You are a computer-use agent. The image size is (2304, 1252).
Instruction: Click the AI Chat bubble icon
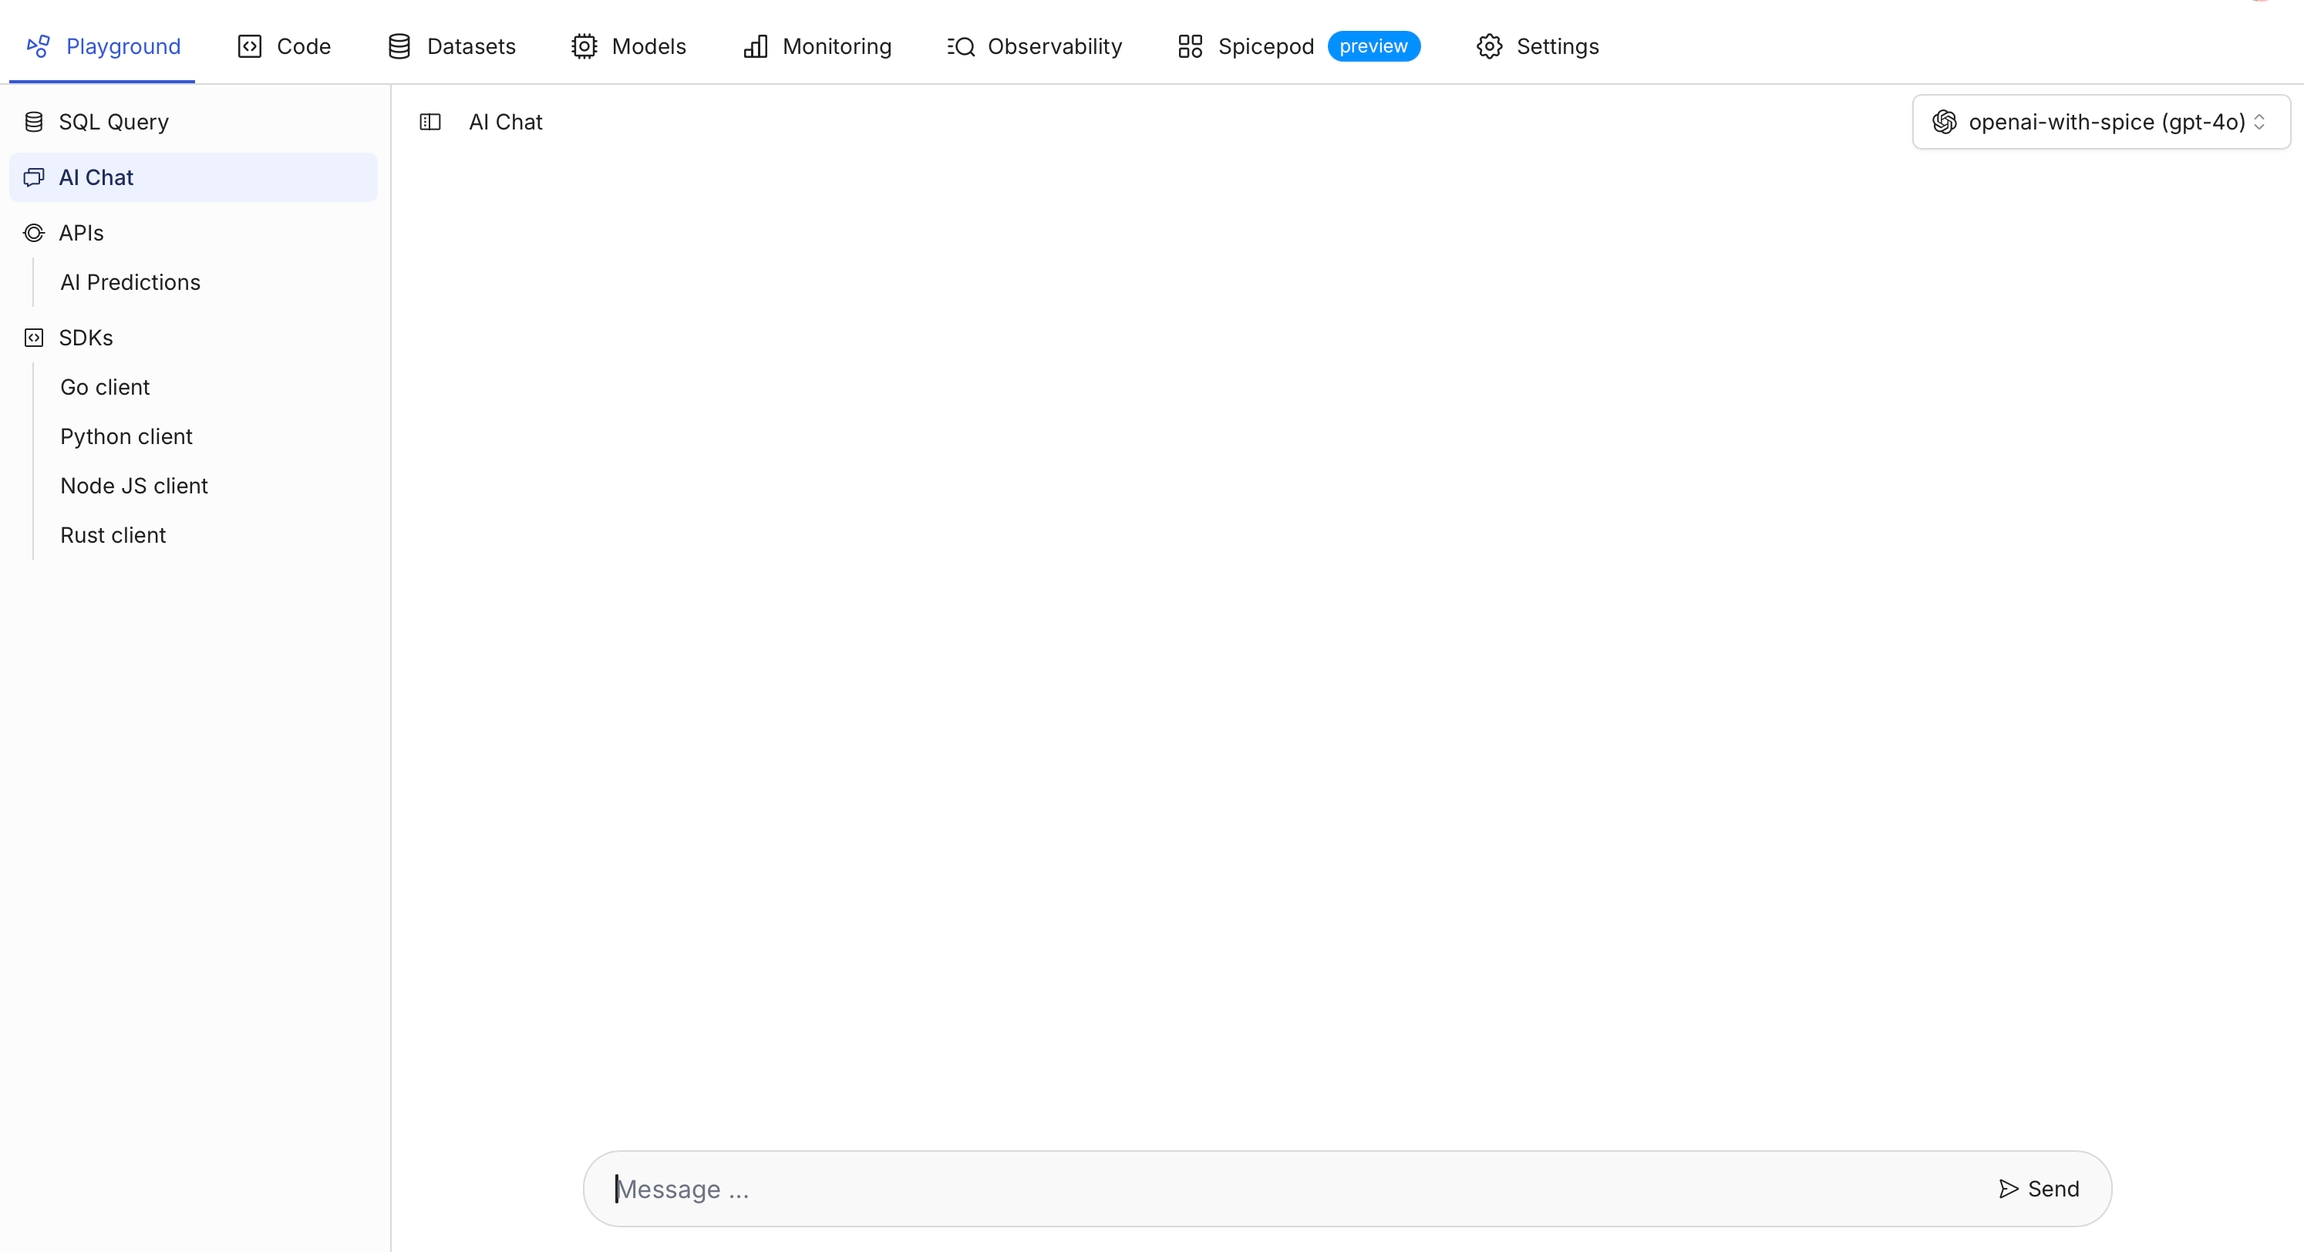(34, 177)
